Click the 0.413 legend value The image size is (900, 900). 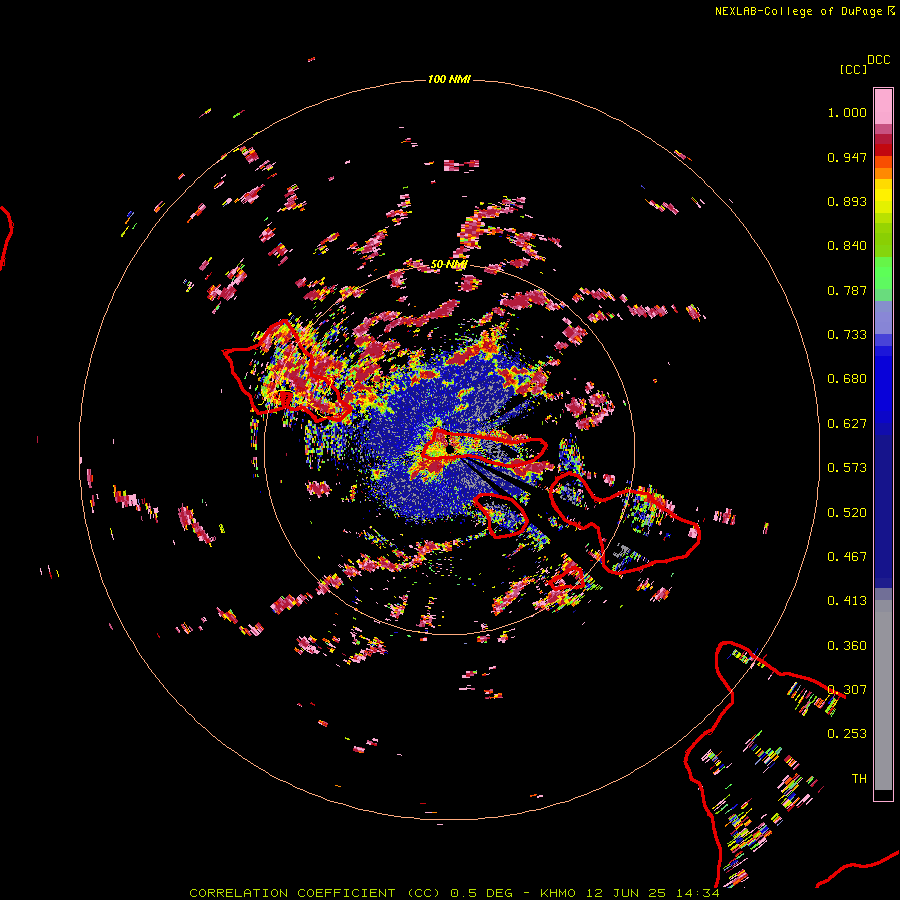pyautogui.click(x=847, y=601)
